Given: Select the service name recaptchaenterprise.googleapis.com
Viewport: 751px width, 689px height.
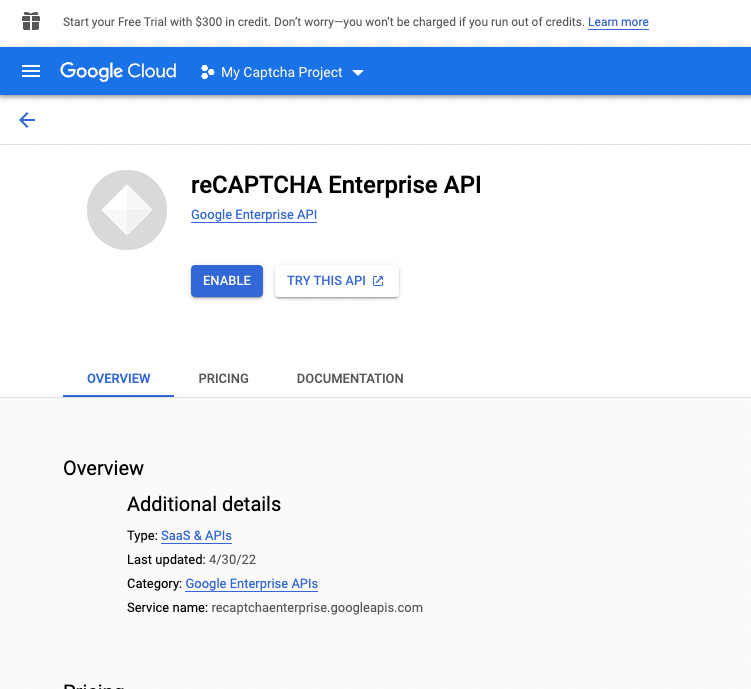Looking at the screenshot, I should (x=317, y=608).
